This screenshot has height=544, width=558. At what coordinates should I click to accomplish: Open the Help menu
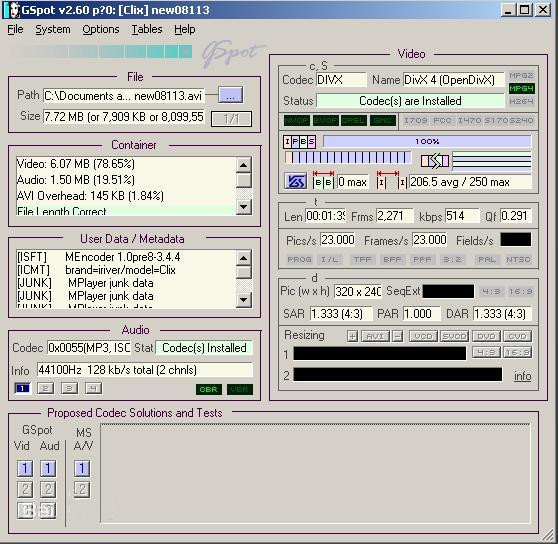(x=185, y=29)
